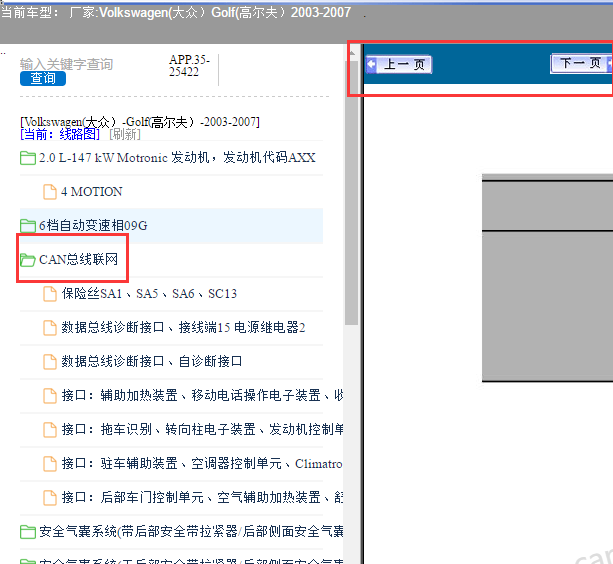Click folder icon beside 6档自动变速相09G
The image size is (613, 564).
click(x=28, y=226)
